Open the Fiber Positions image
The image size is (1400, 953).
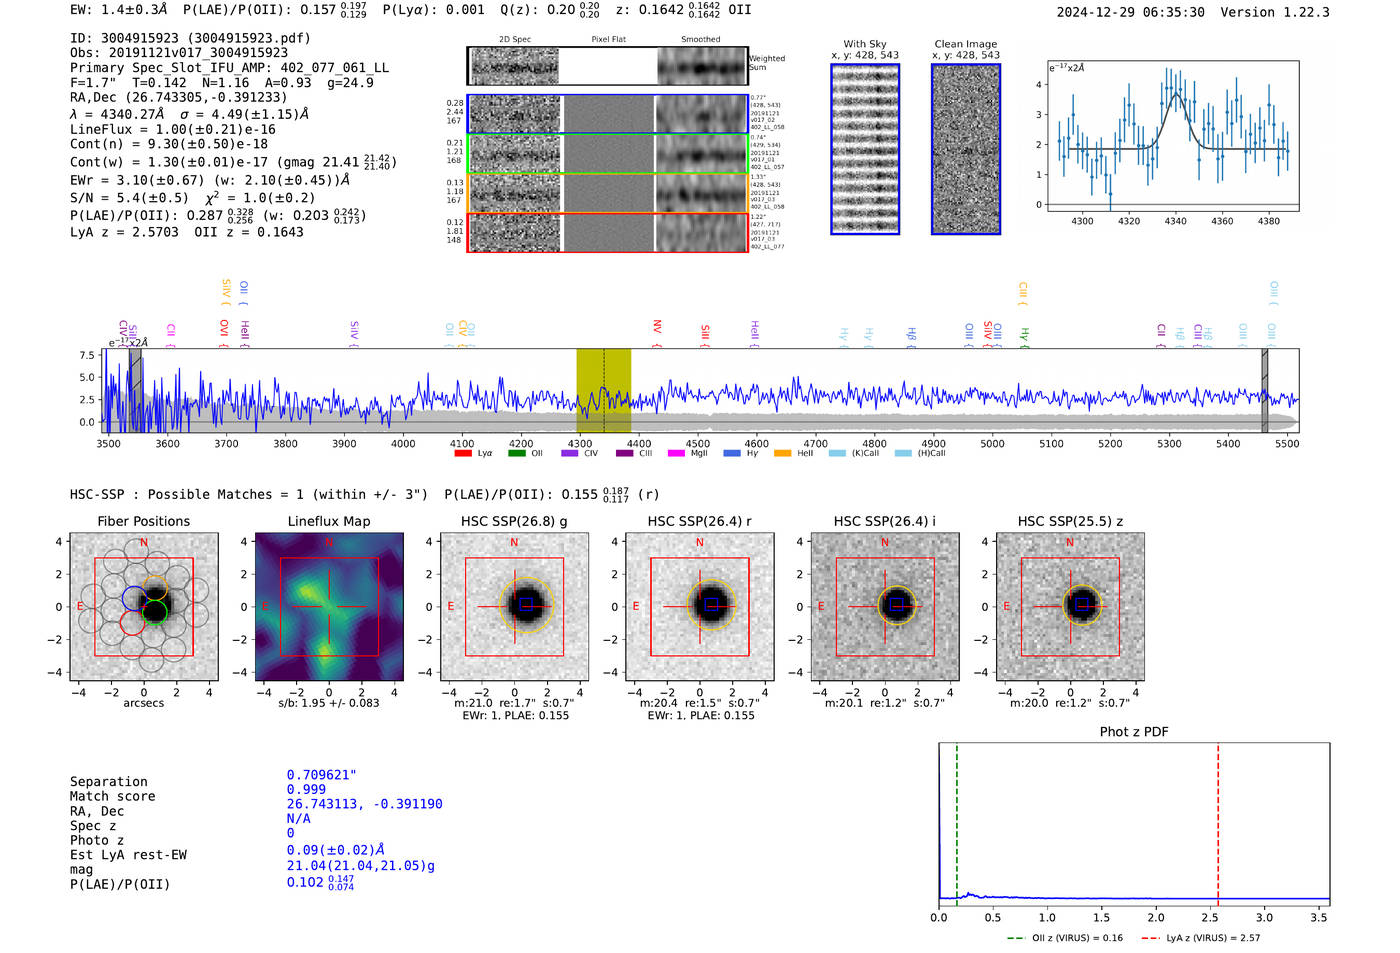144,607
